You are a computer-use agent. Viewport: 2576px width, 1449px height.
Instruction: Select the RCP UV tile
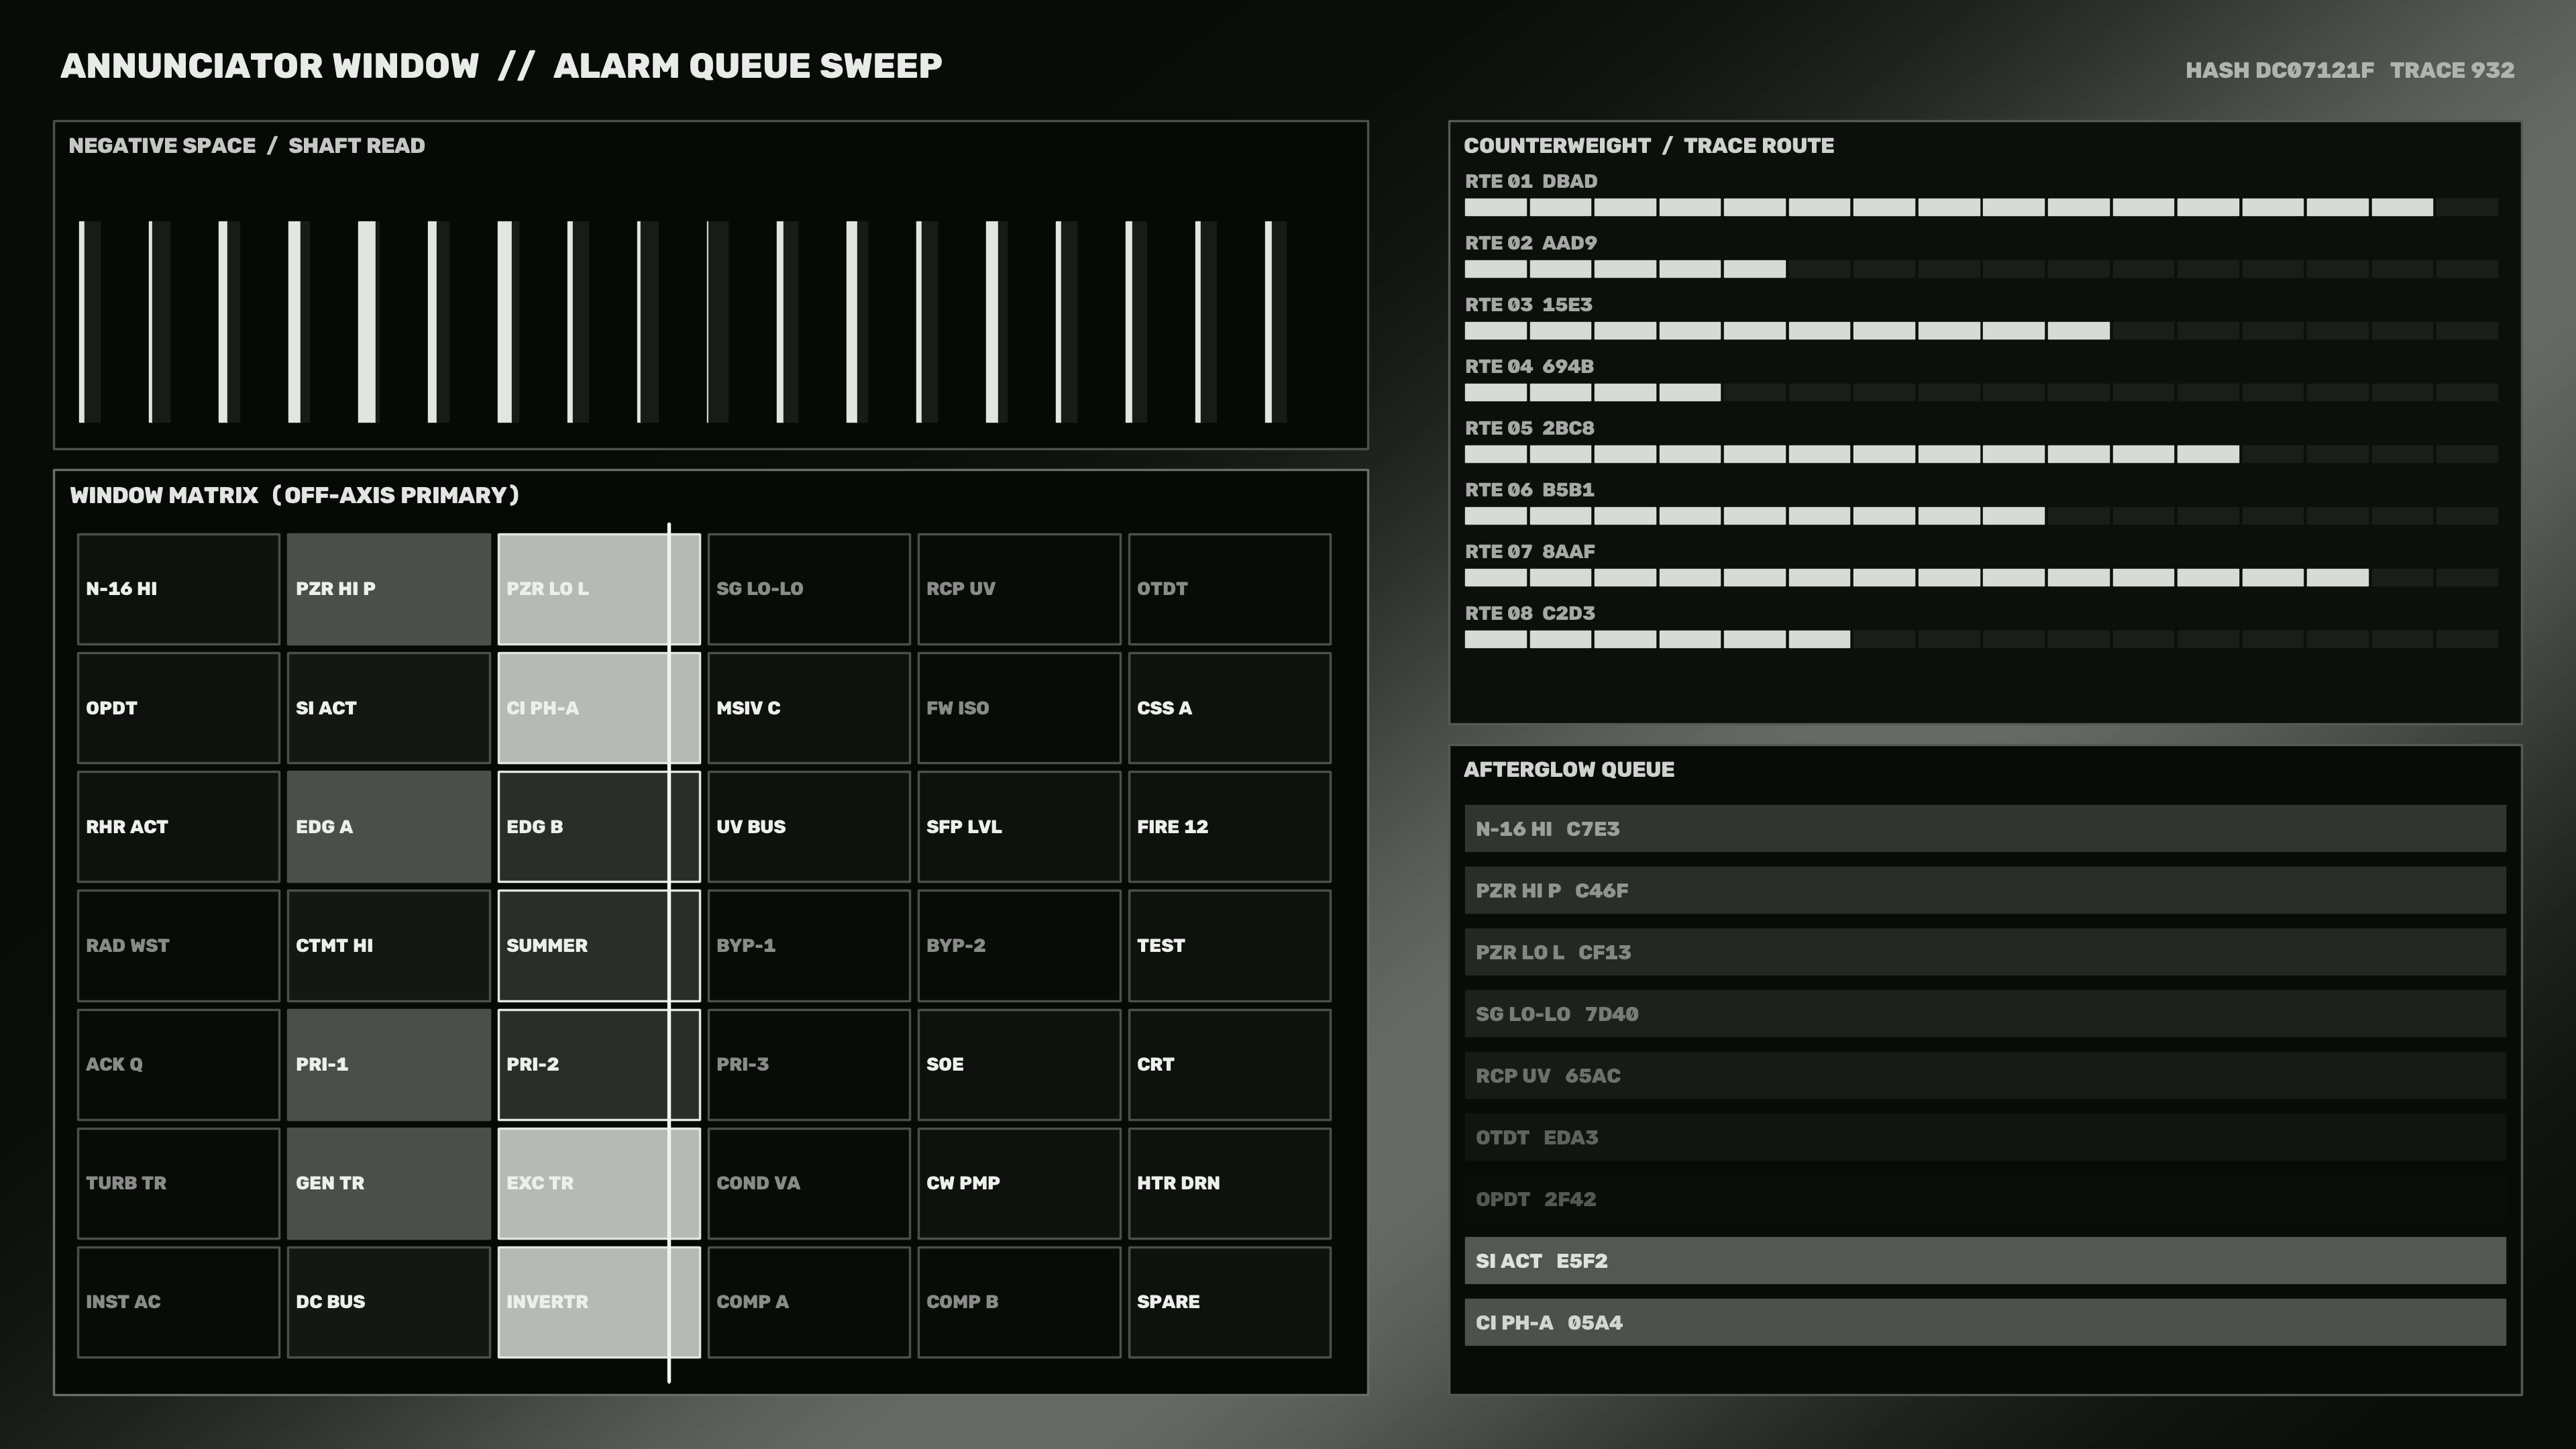[x=1019, y=589]
